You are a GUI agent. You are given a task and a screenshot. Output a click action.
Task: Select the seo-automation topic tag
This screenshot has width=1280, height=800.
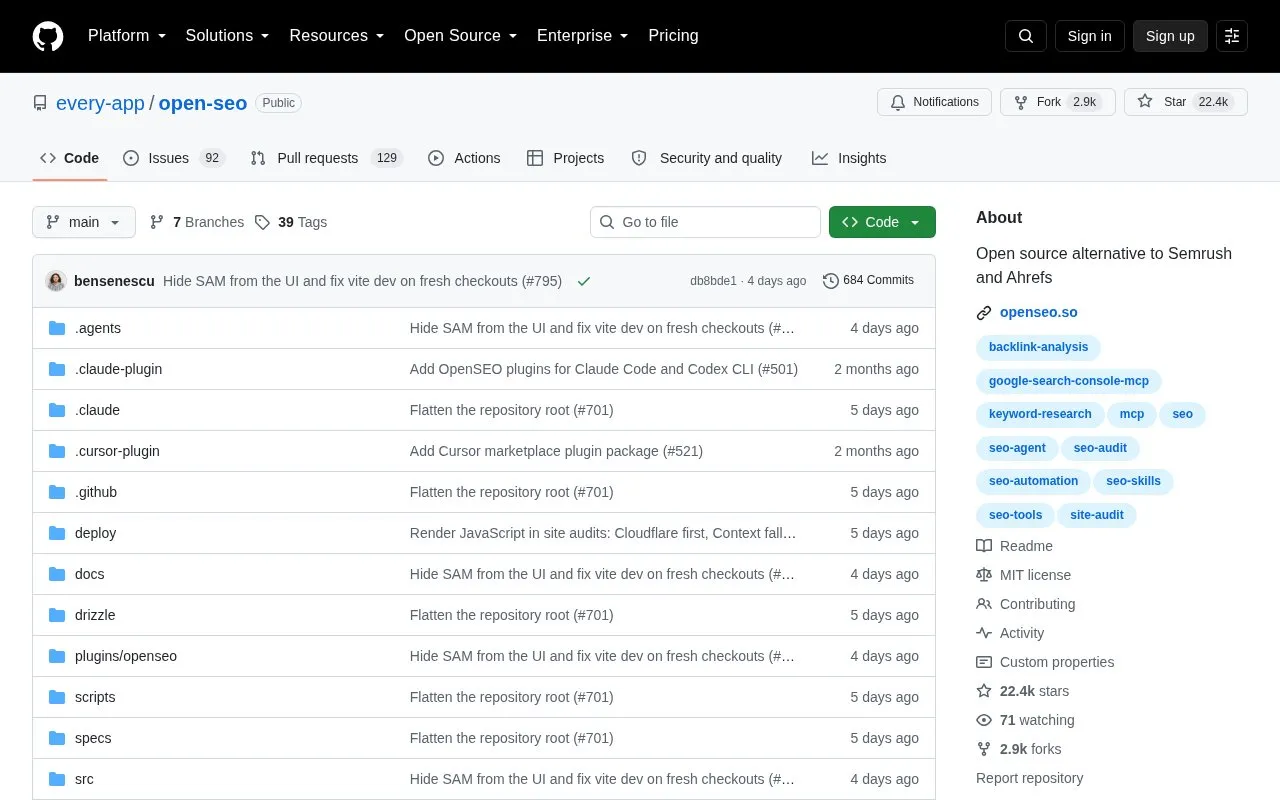point(1033,481)
